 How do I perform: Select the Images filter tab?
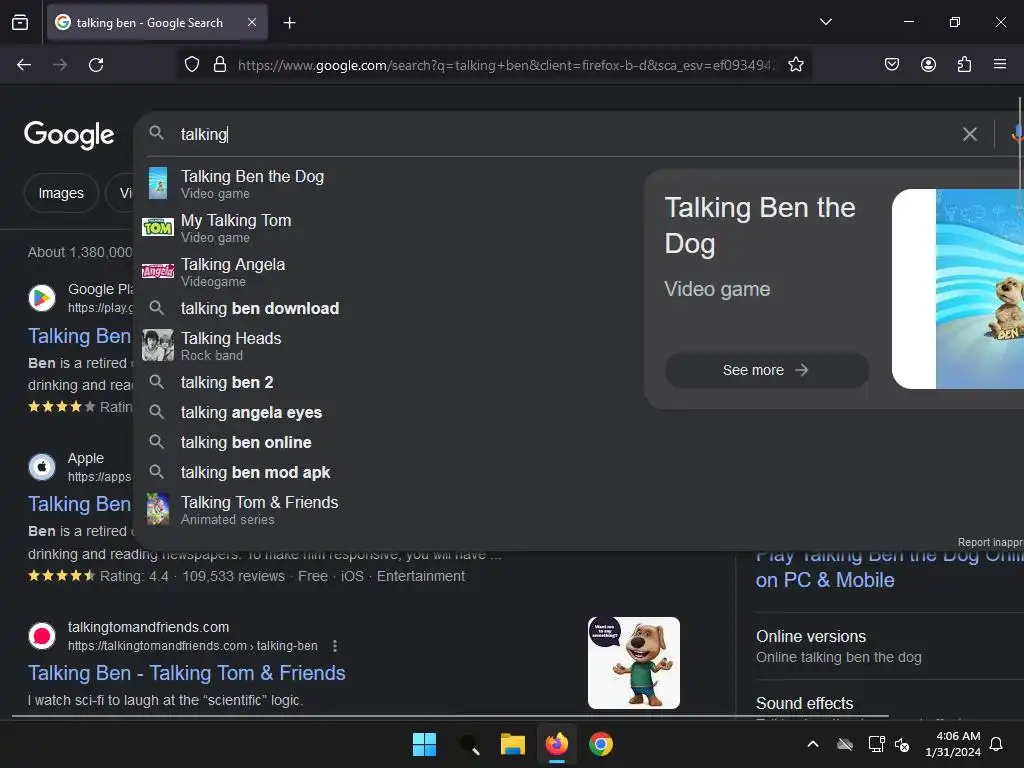pyautogui.click(x=61, y=193)
